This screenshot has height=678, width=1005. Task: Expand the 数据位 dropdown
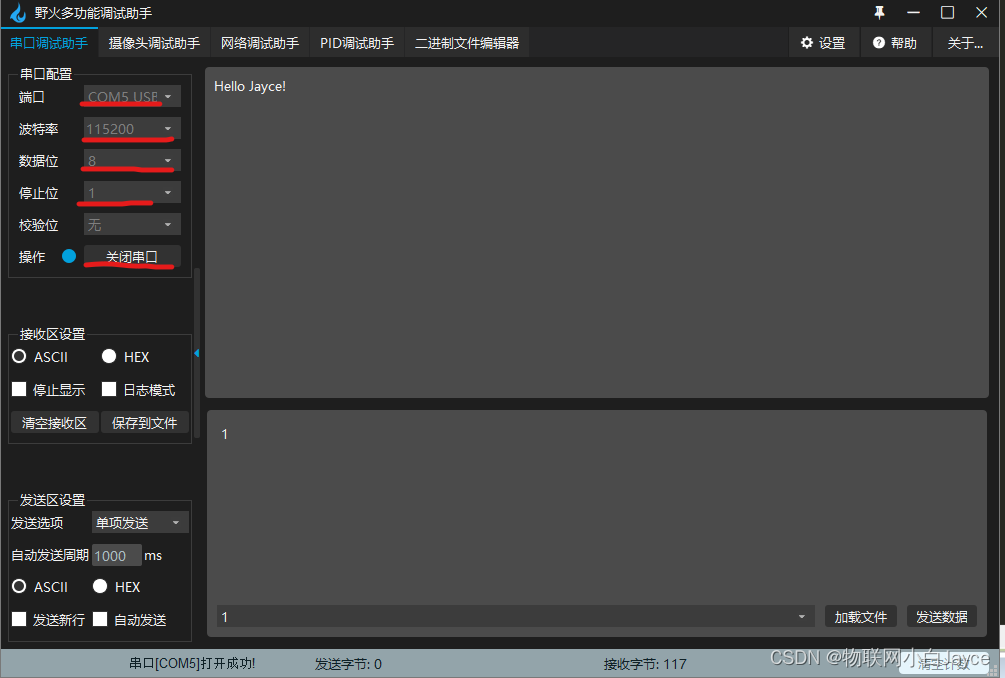point(132,160)
